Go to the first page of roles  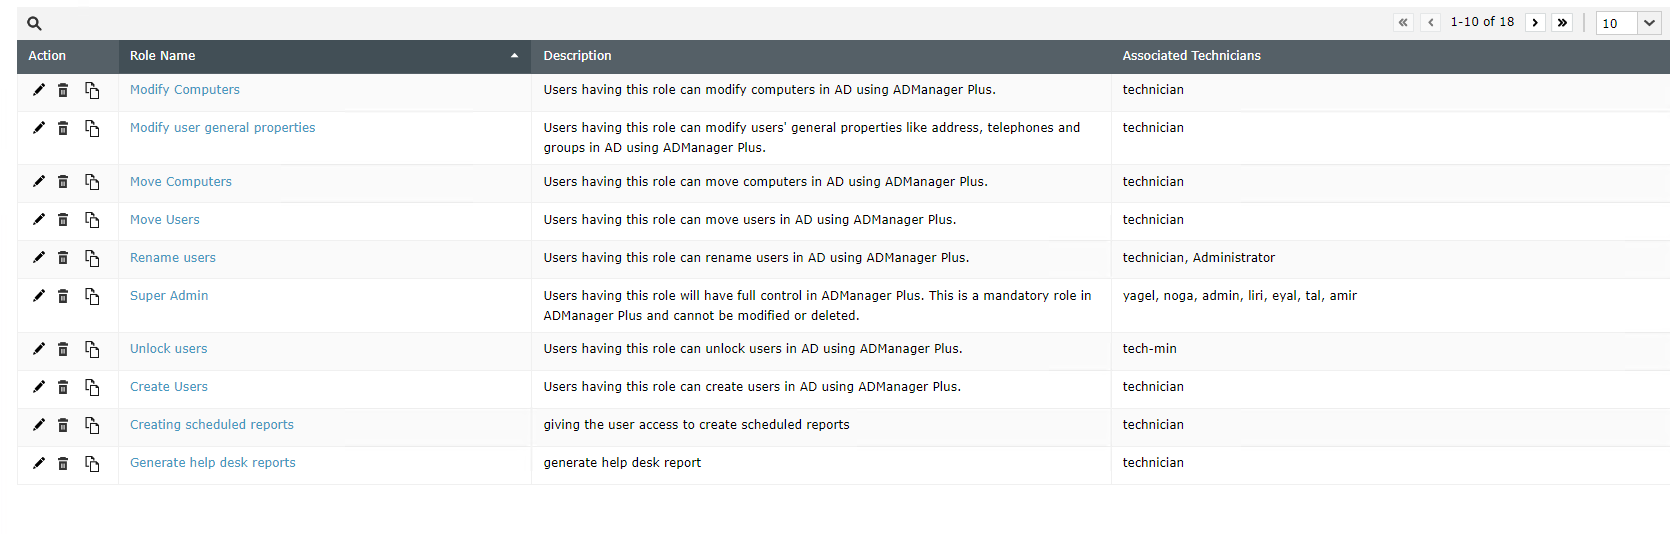1403,23
